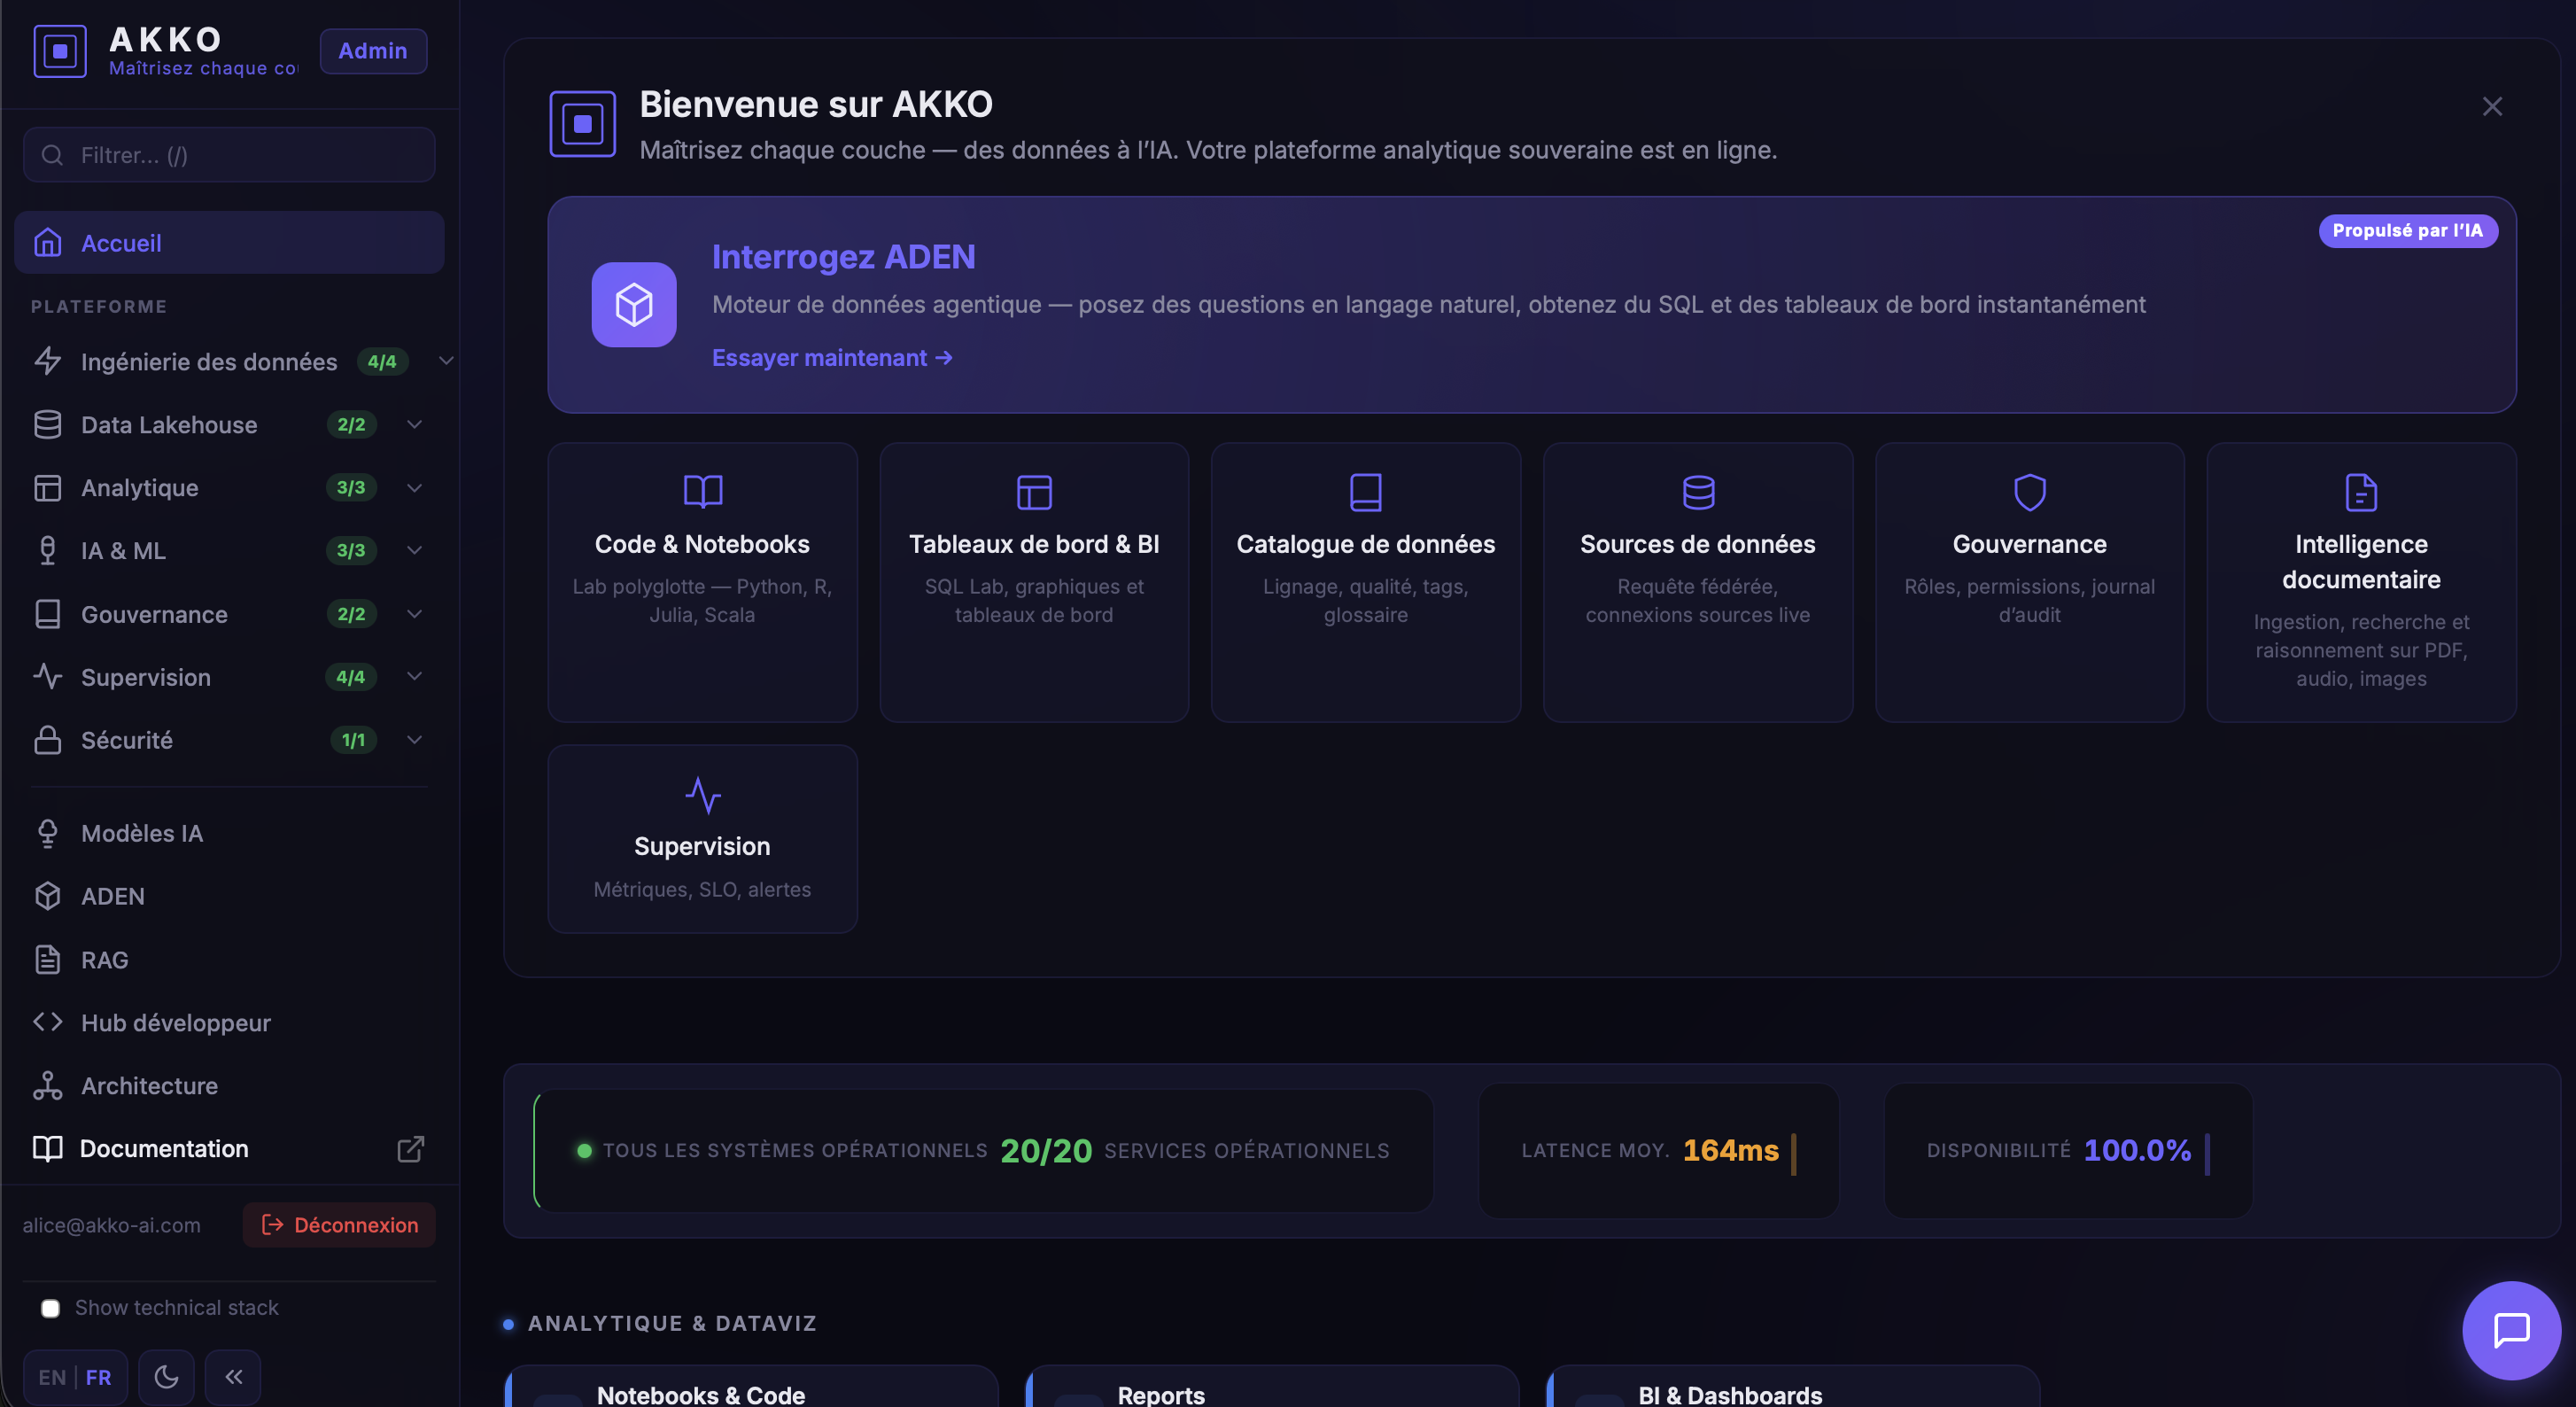Click Essayer maintenant link
2576x1407 pixels.
pos(831,357)
